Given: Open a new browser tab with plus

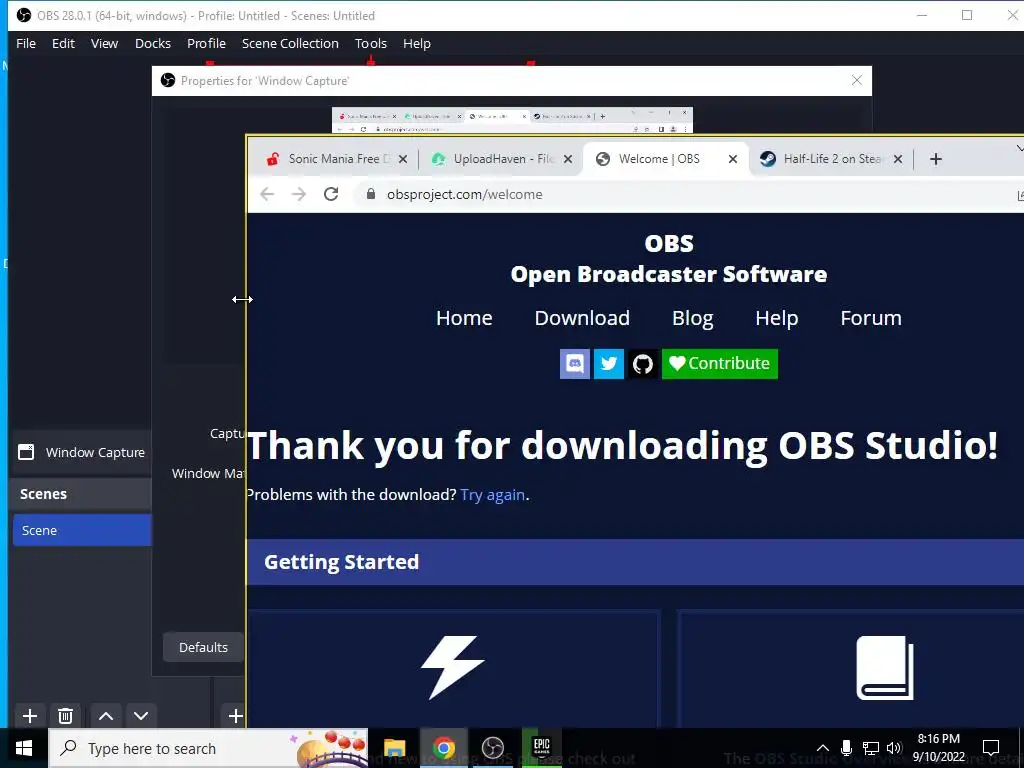Looking at the screenshot, I should click(936, 159).
